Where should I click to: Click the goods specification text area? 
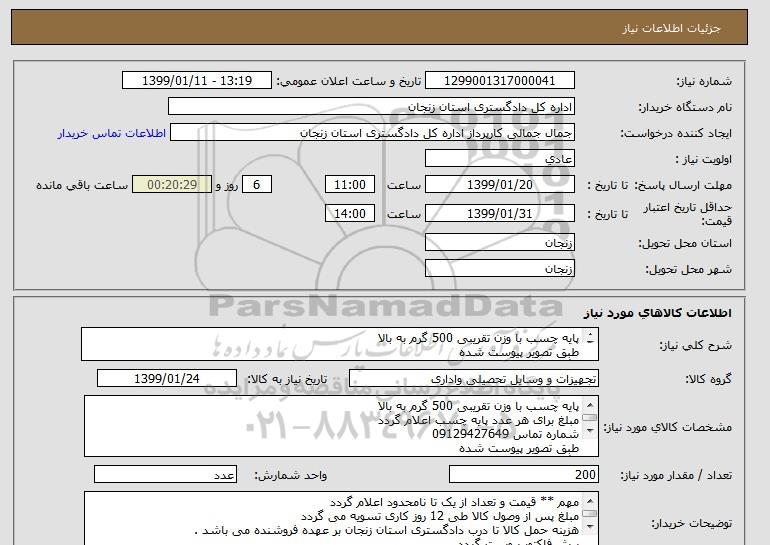[x=341, y=426]
